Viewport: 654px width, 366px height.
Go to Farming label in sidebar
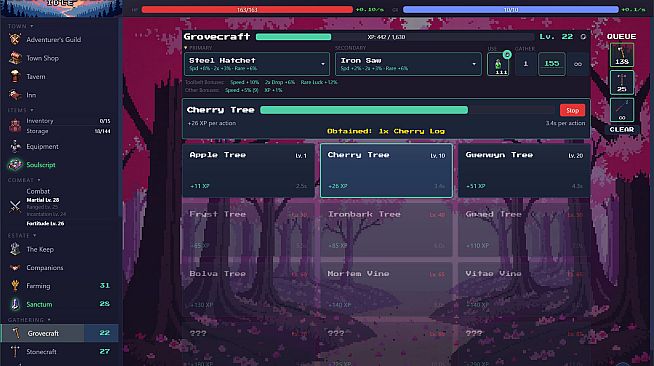pos(38,286)
